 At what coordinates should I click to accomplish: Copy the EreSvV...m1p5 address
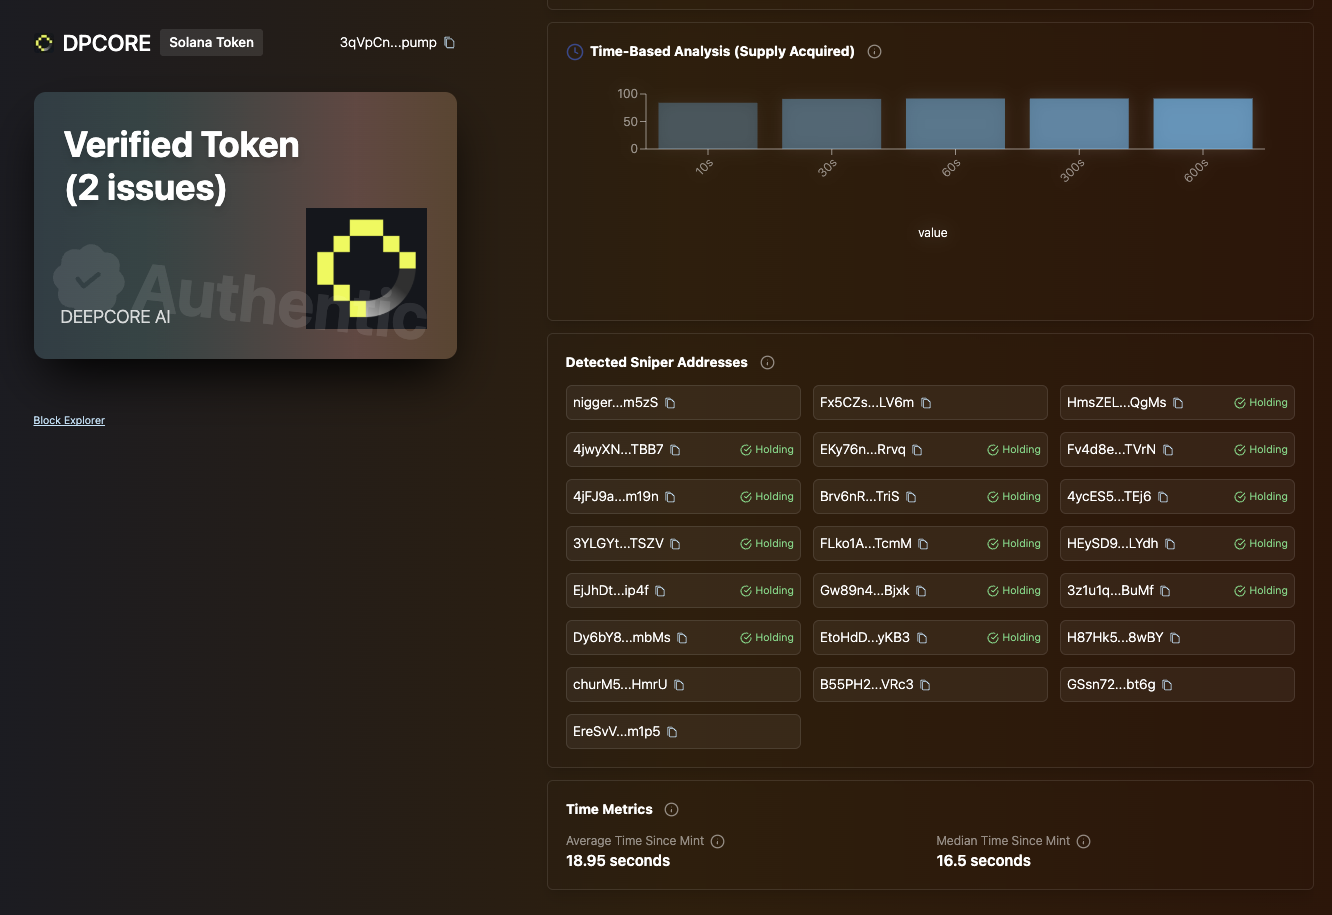tap(672, 732)
